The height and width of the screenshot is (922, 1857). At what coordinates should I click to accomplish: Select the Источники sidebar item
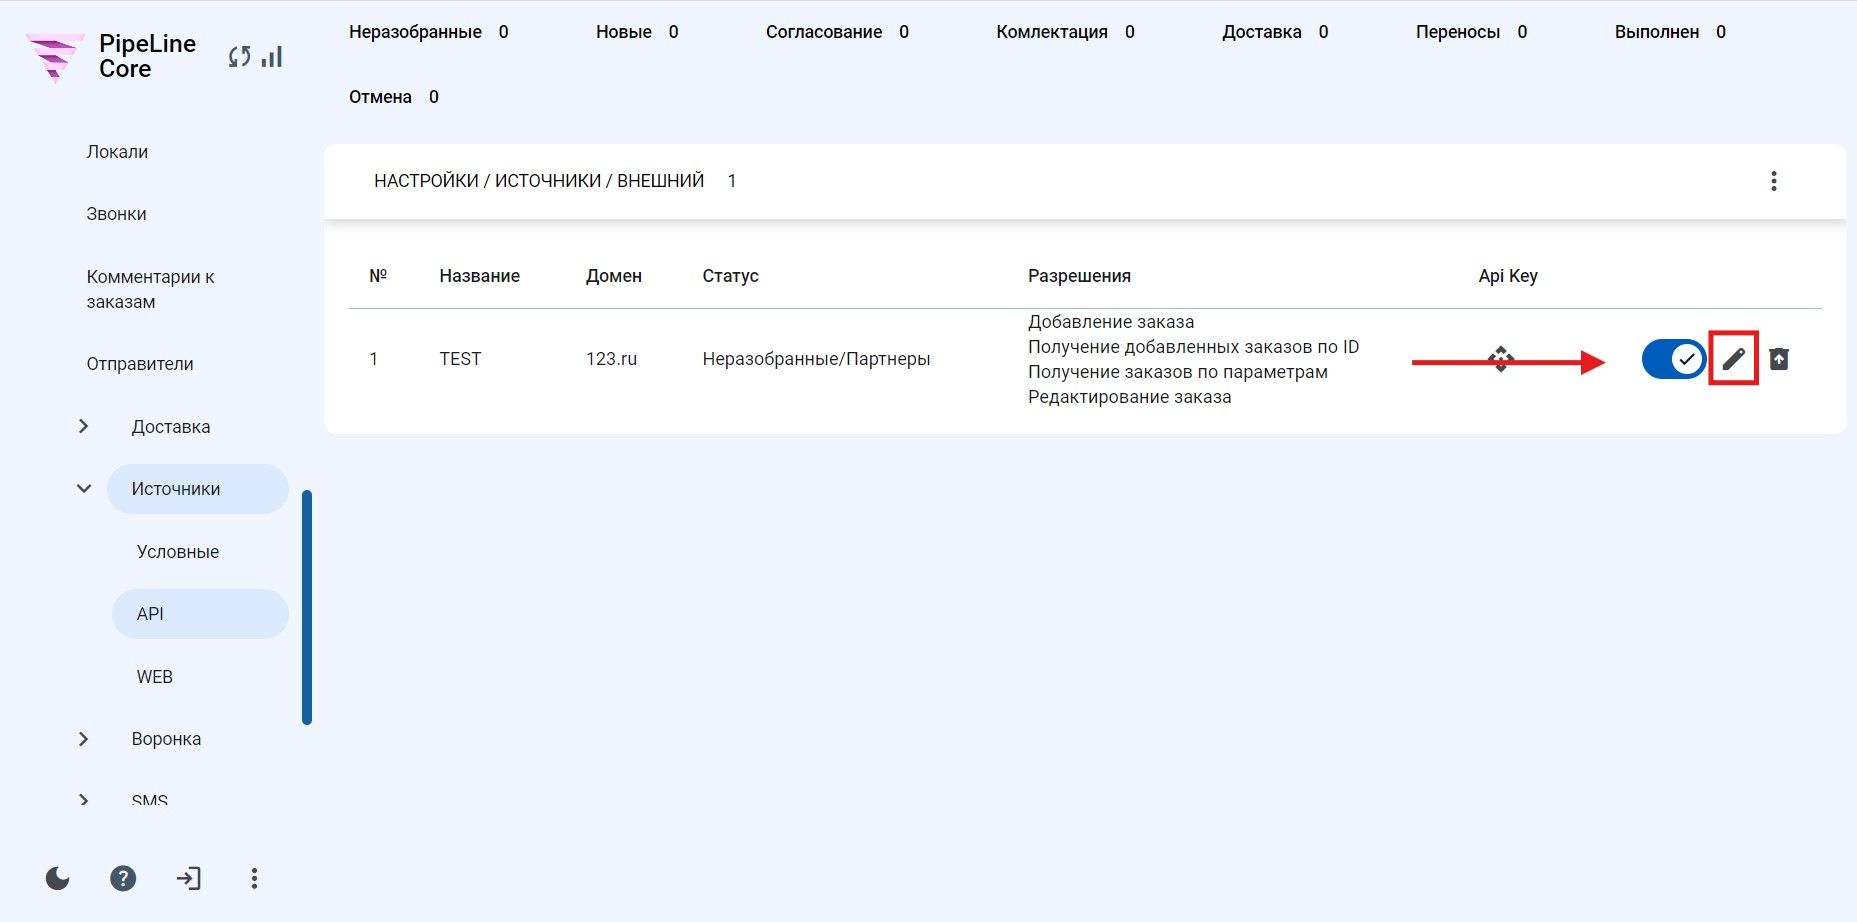point(198,489)
